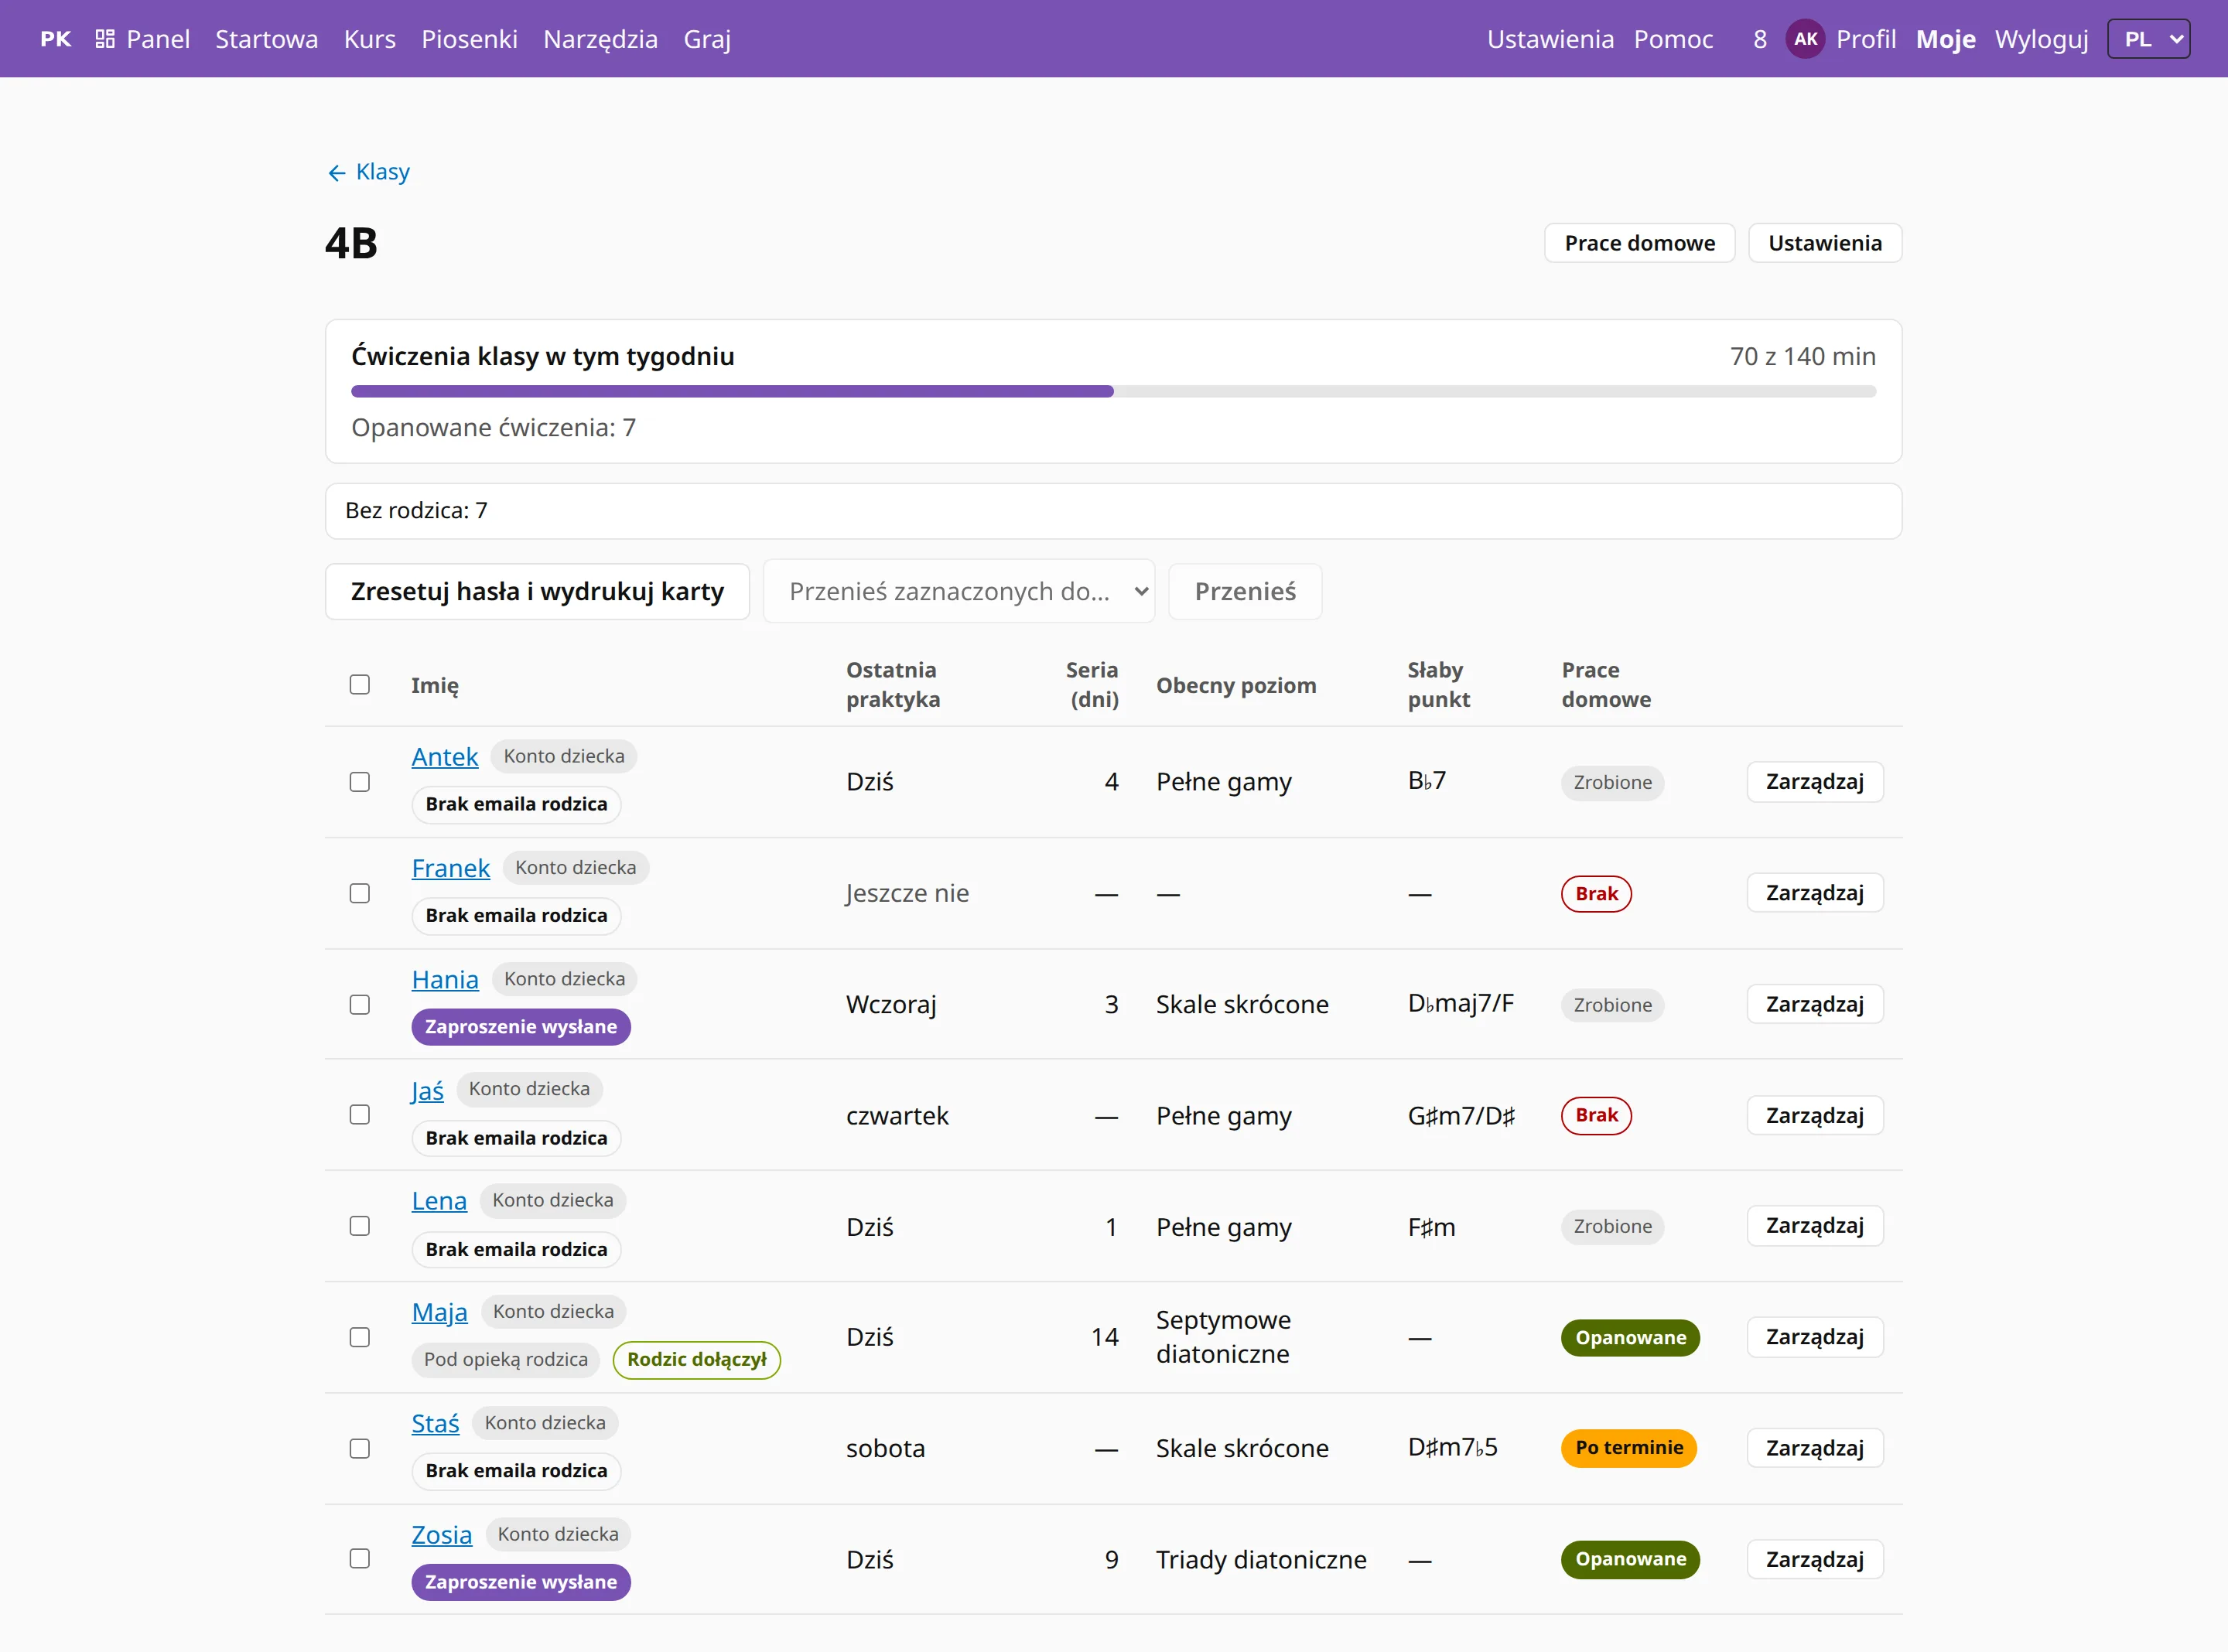Open the 'Przenieś zaznaczonych do...' dropdown
The image size is (2228, 1652).
coord(959,591)
